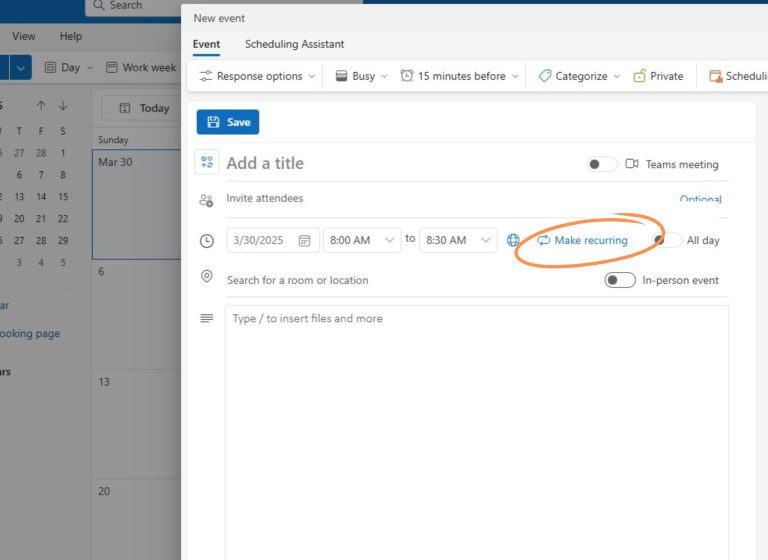Open the Day view dropdown arrow

[90, 68]
